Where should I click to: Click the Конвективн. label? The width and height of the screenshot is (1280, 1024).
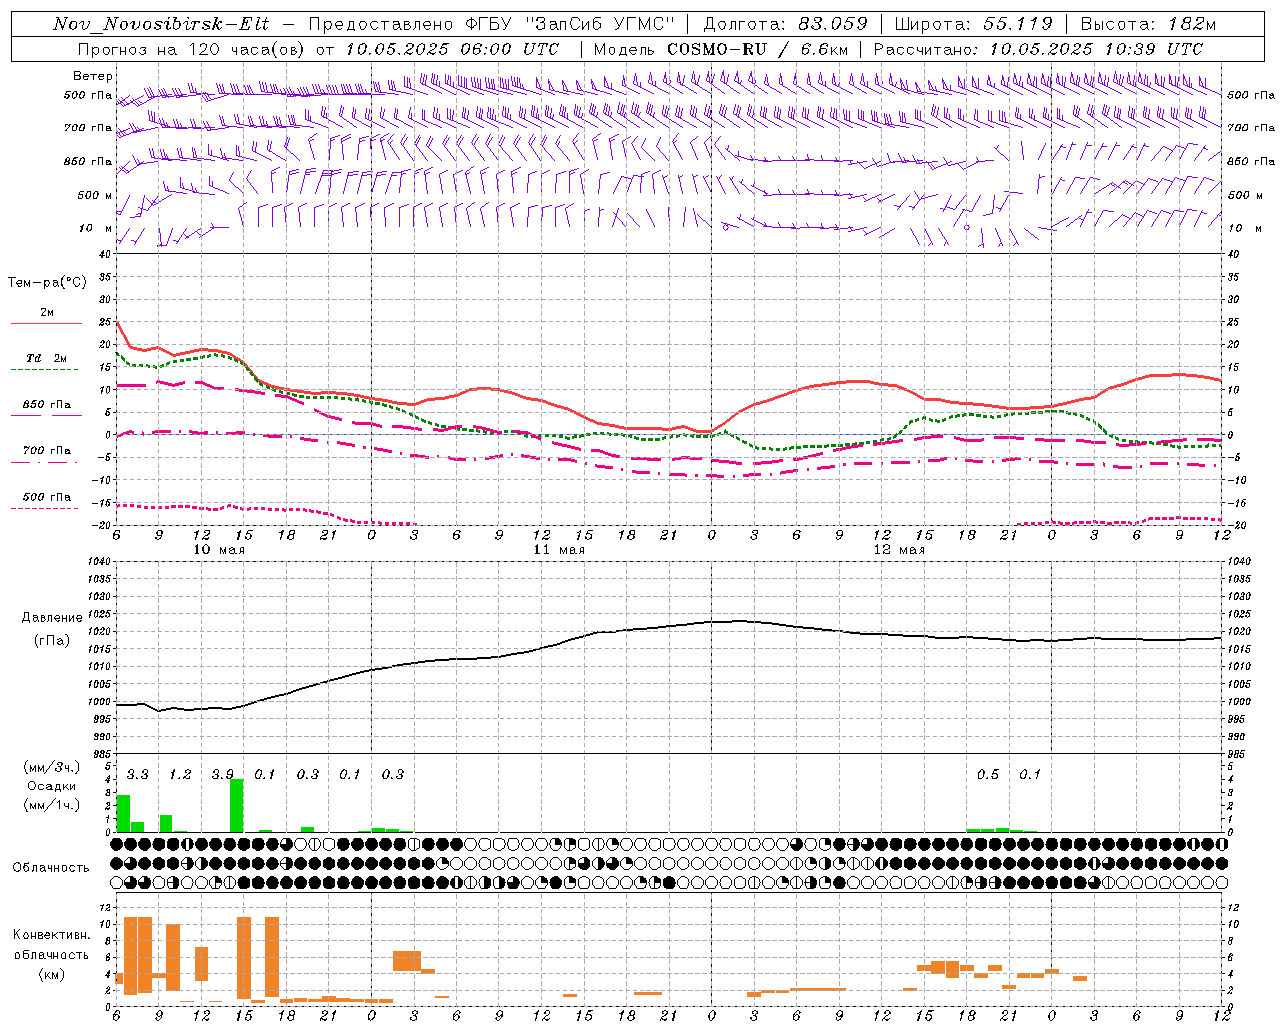point(51,935)
